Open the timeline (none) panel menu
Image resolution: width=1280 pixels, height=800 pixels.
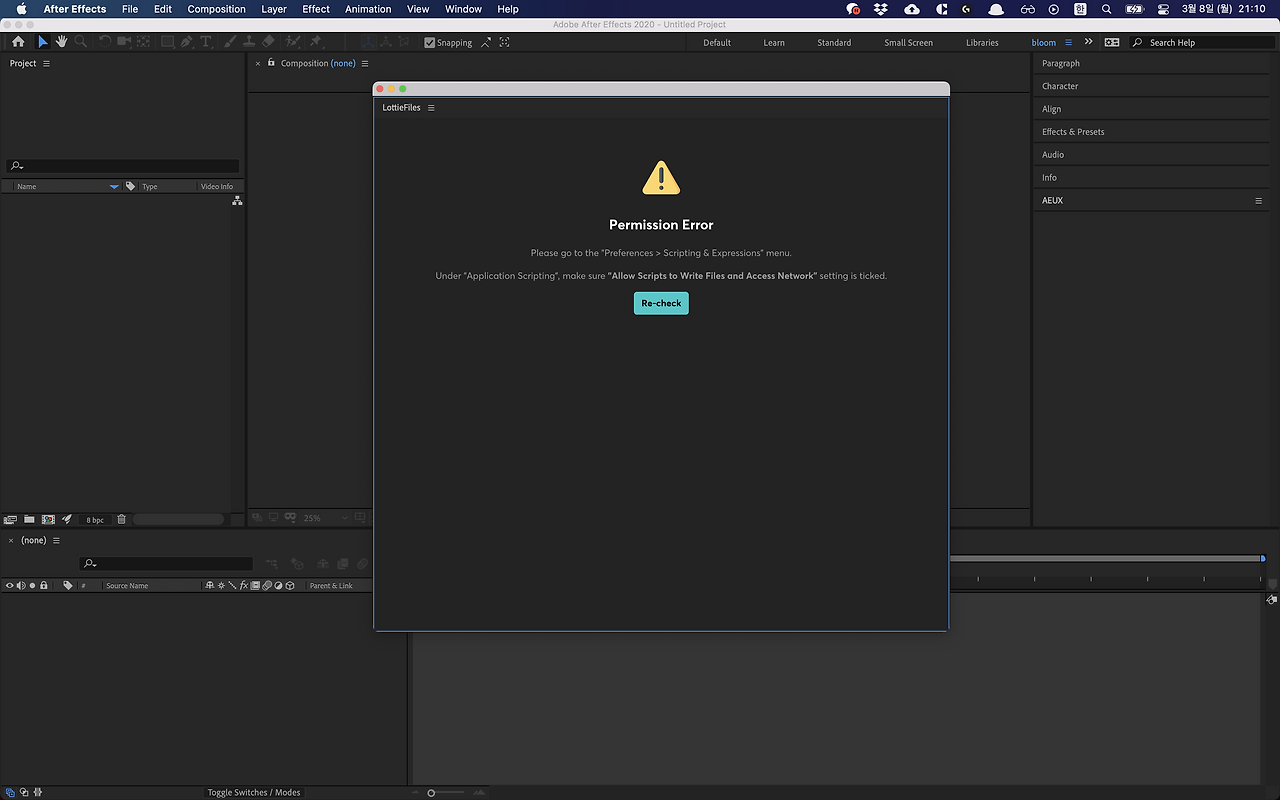point(56,540)
